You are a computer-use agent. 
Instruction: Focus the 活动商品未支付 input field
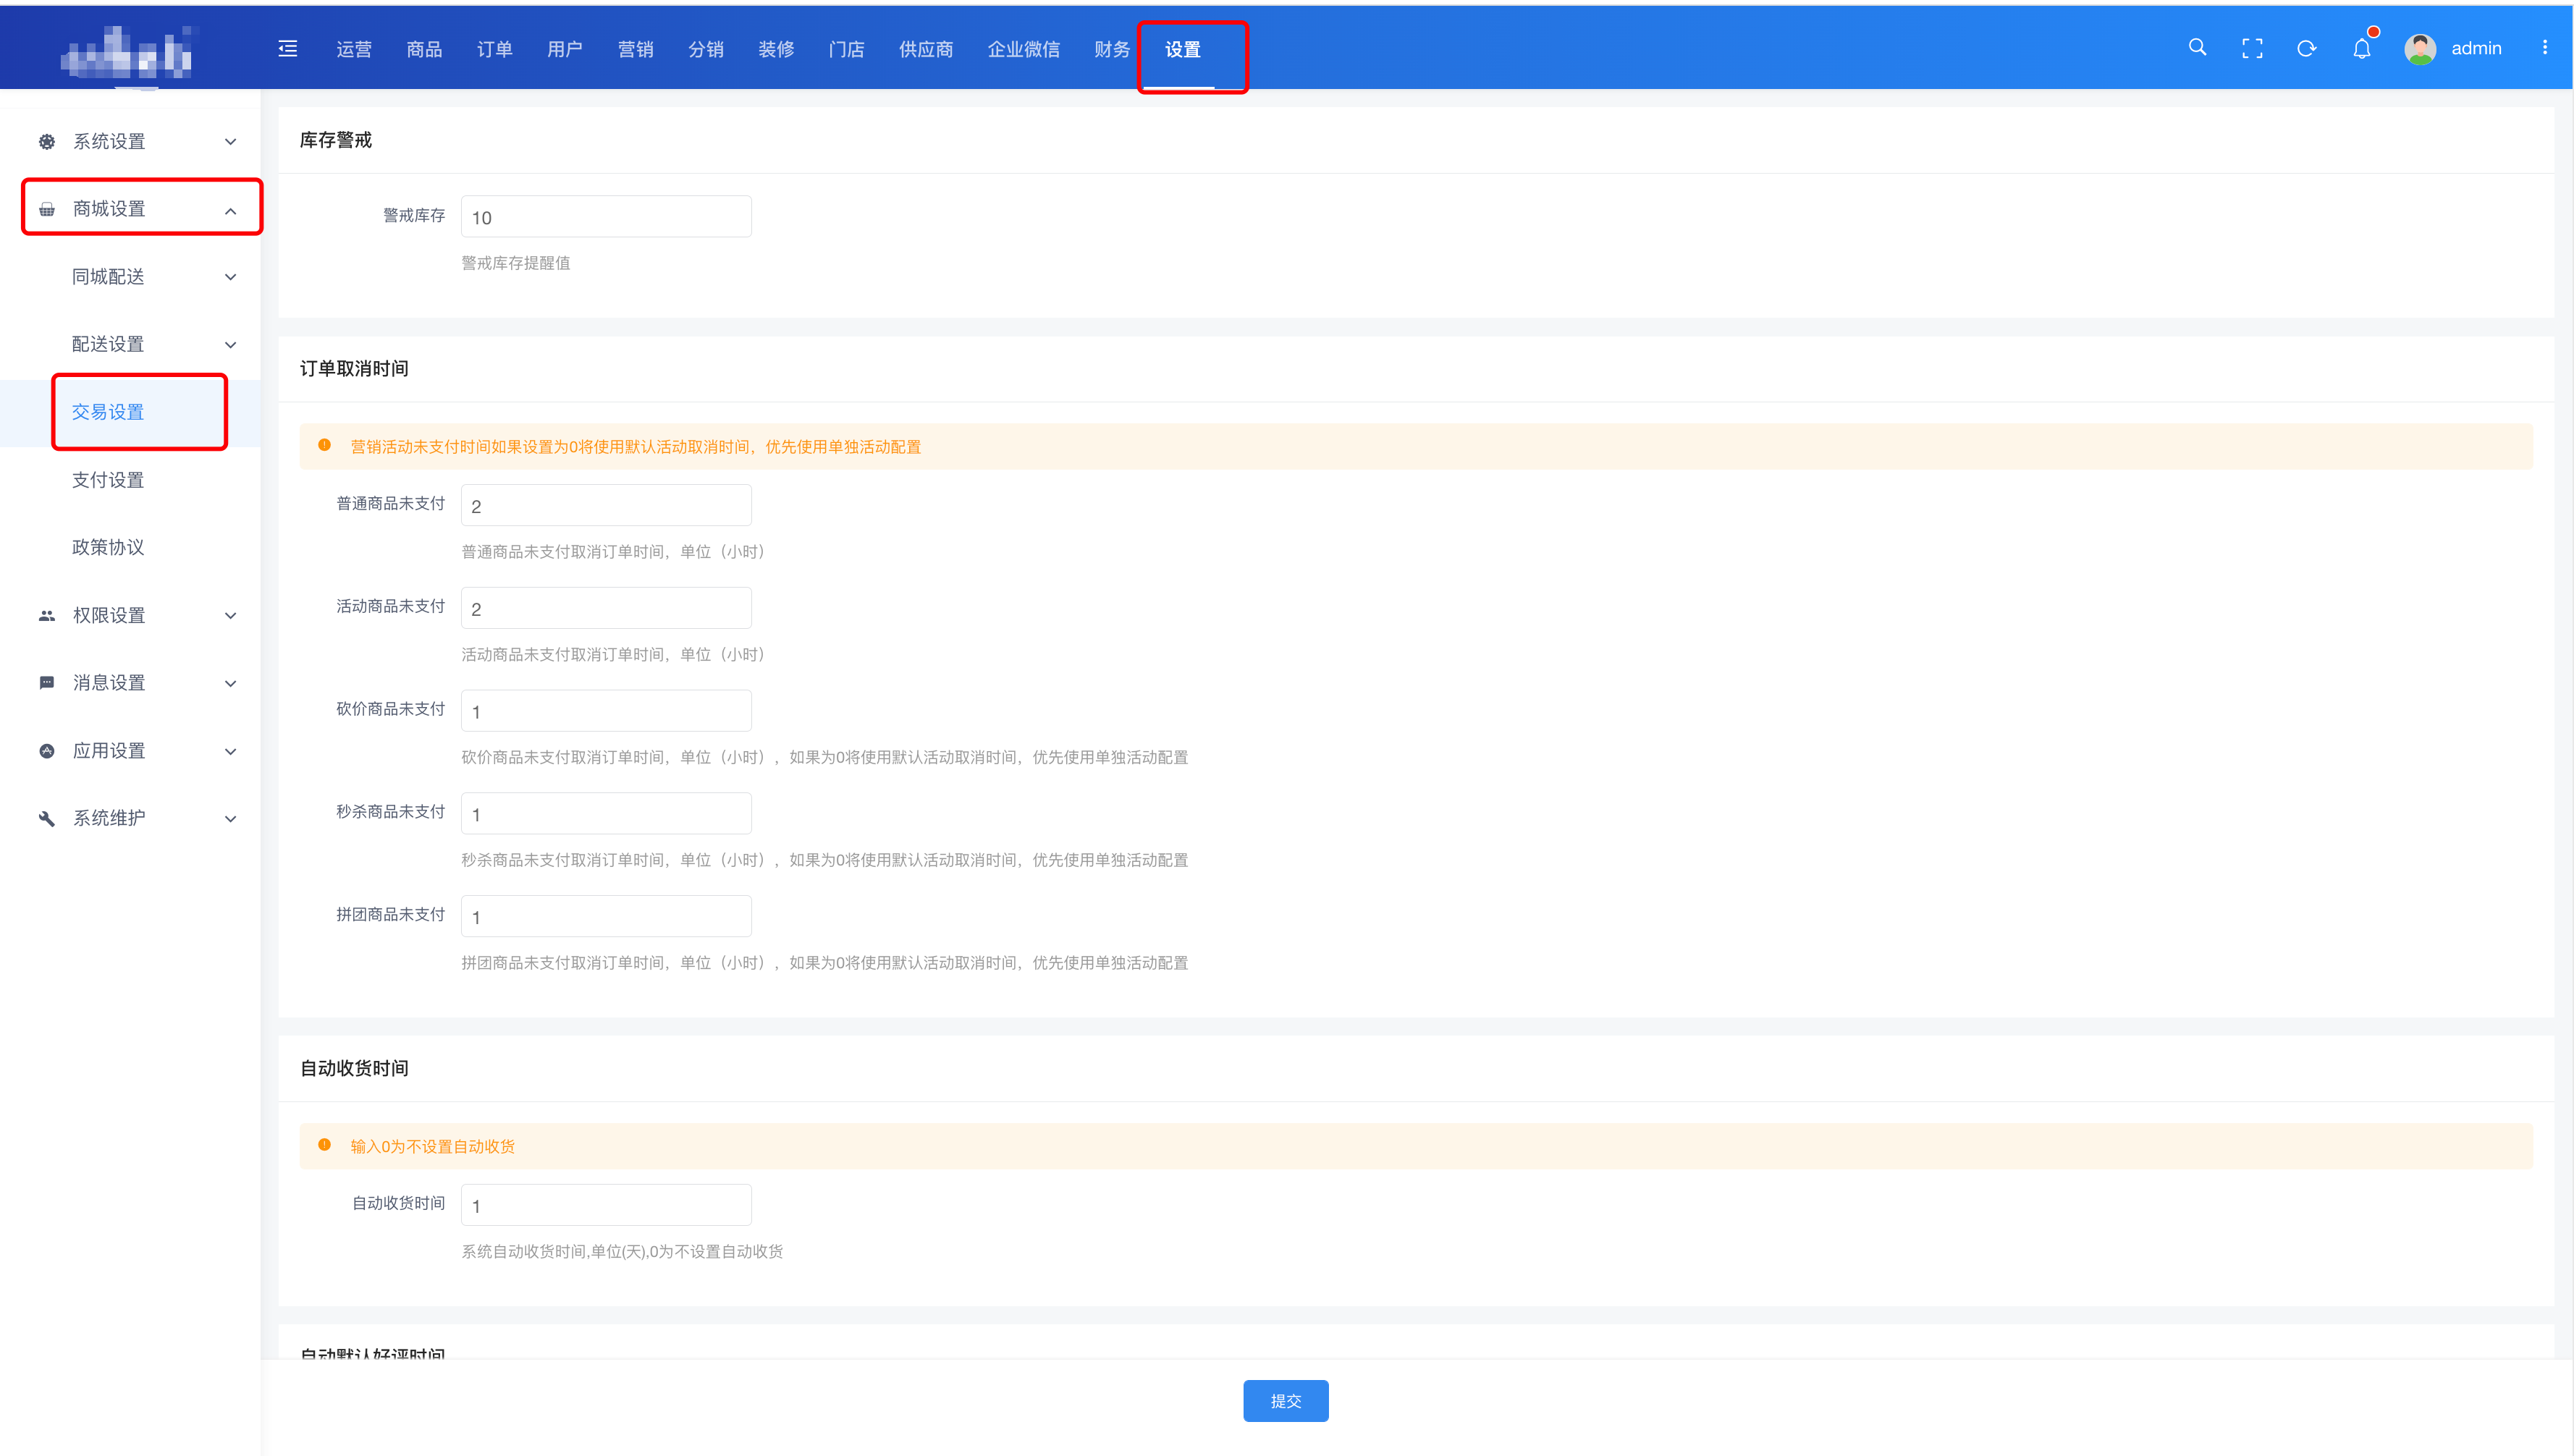606,608
